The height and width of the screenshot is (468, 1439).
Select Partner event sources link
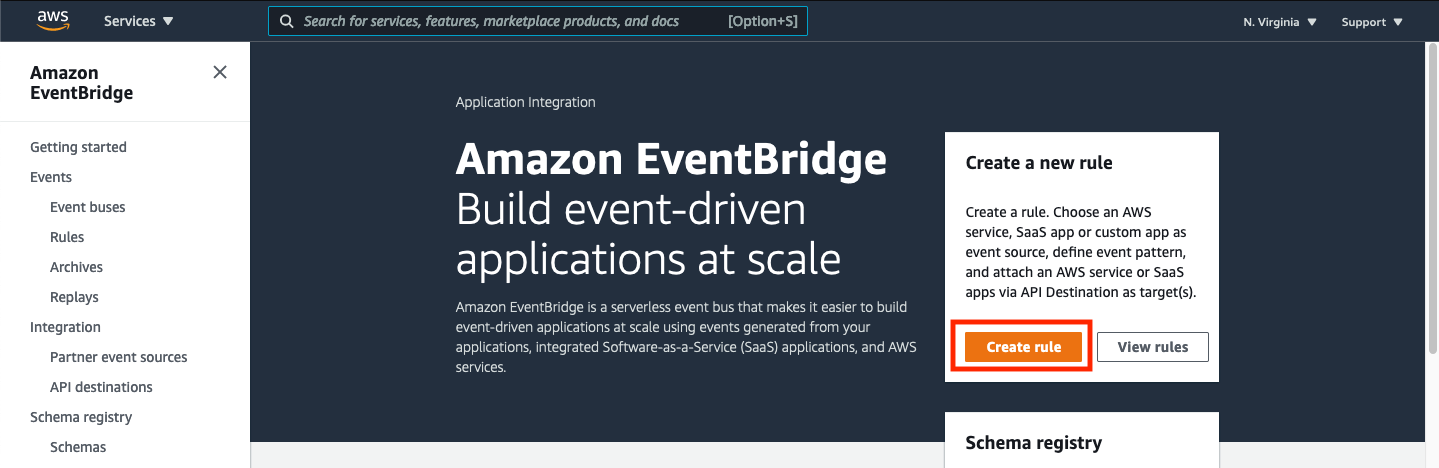(119, 357)
